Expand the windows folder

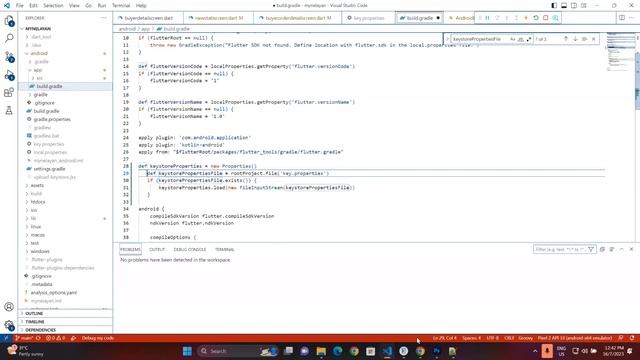pos(40,251)
